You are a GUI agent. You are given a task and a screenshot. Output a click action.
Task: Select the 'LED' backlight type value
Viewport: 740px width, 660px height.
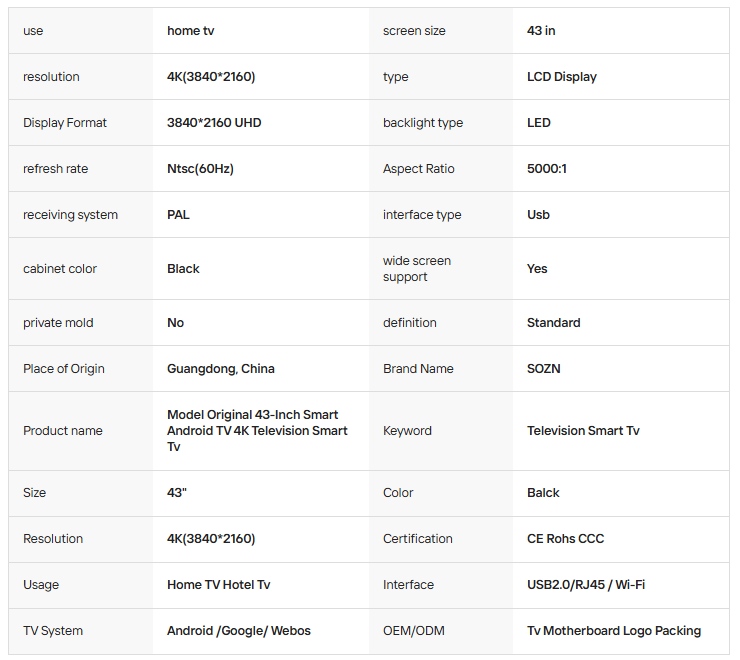(x=538, y=123)
